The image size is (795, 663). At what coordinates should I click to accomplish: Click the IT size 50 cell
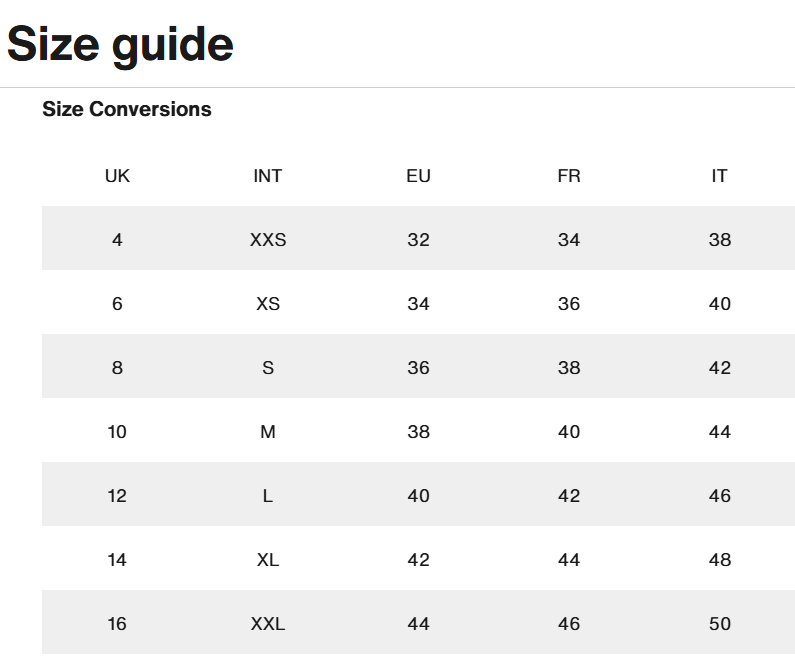click(x=720, y=624)
